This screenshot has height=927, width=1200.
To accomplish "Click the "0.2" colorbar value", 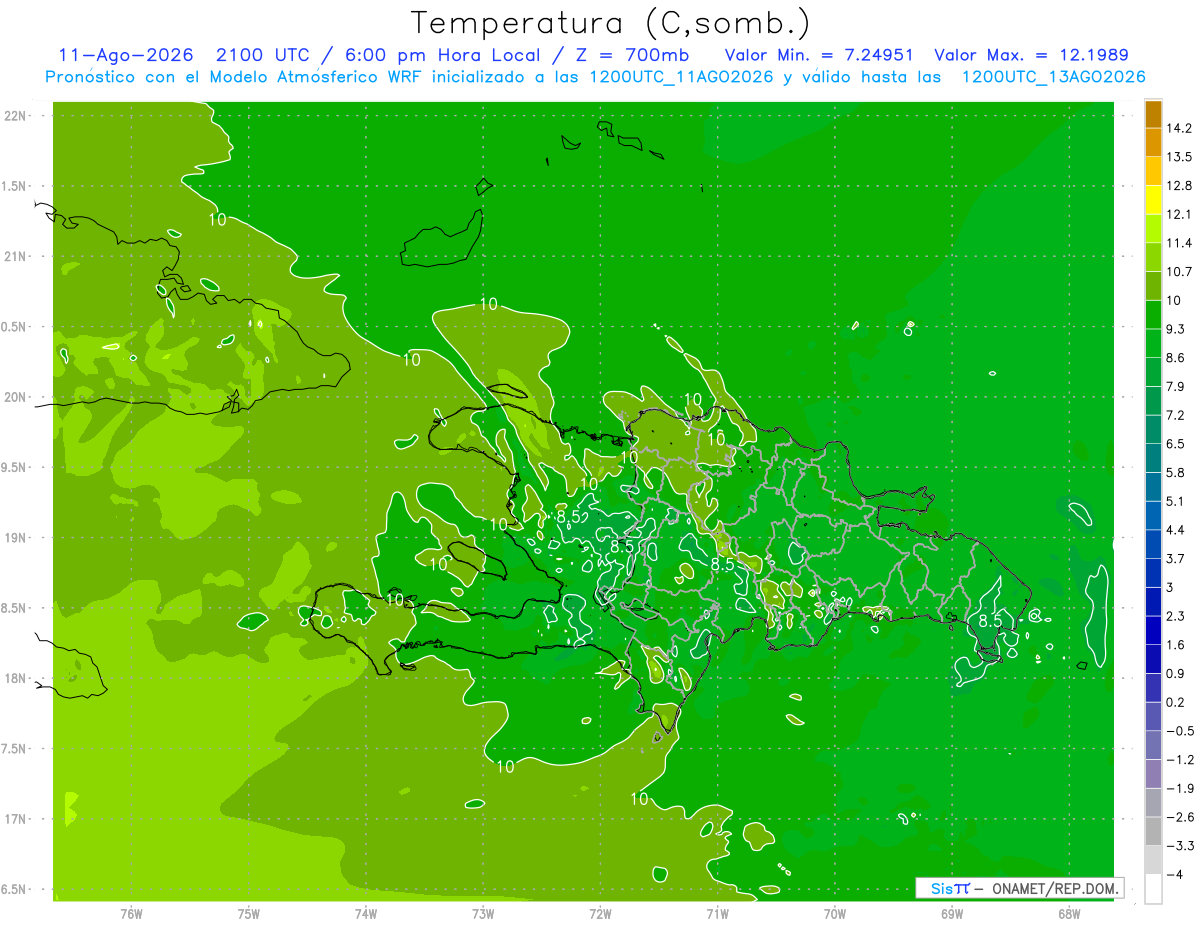I will [x=1176, y=702].
